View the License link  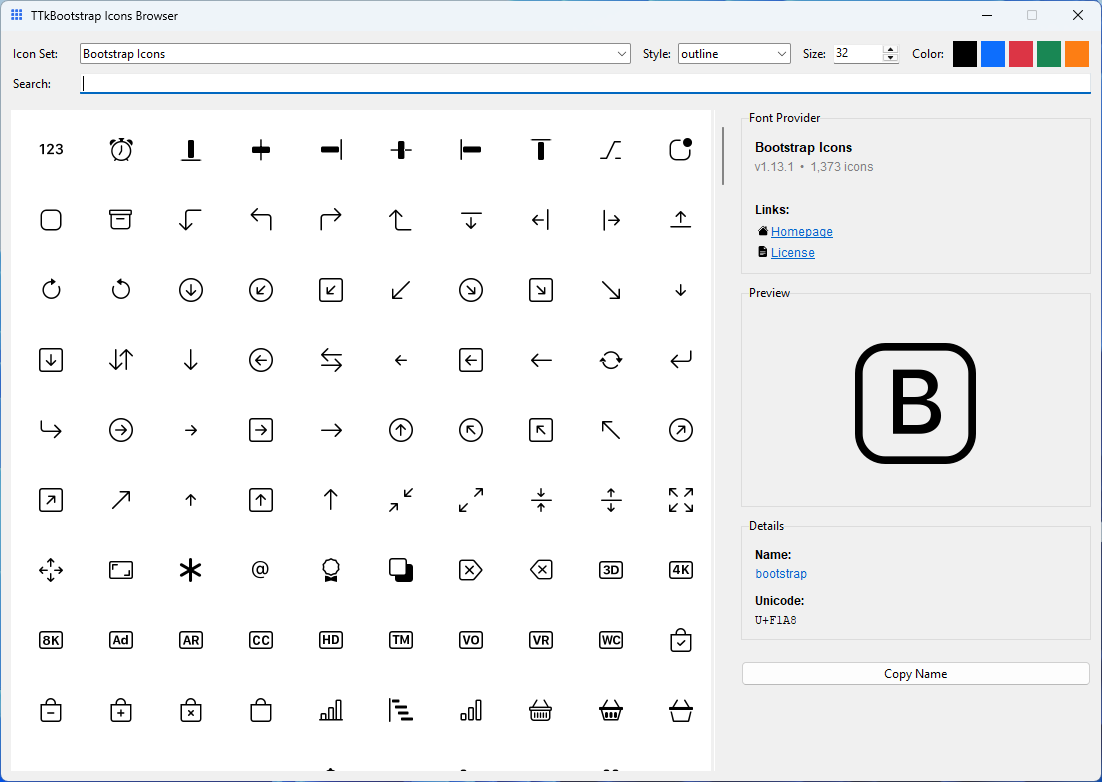[793, 252]
